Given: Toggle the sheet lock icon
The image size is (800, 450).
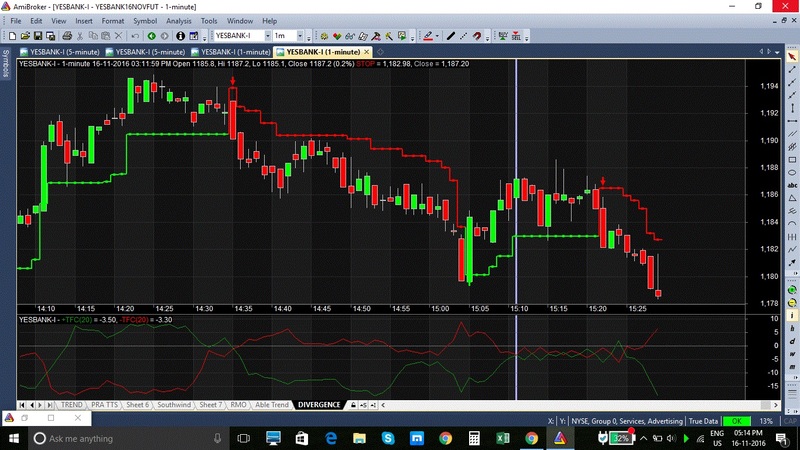Looking at the screenshot, I should pos(353,405).
